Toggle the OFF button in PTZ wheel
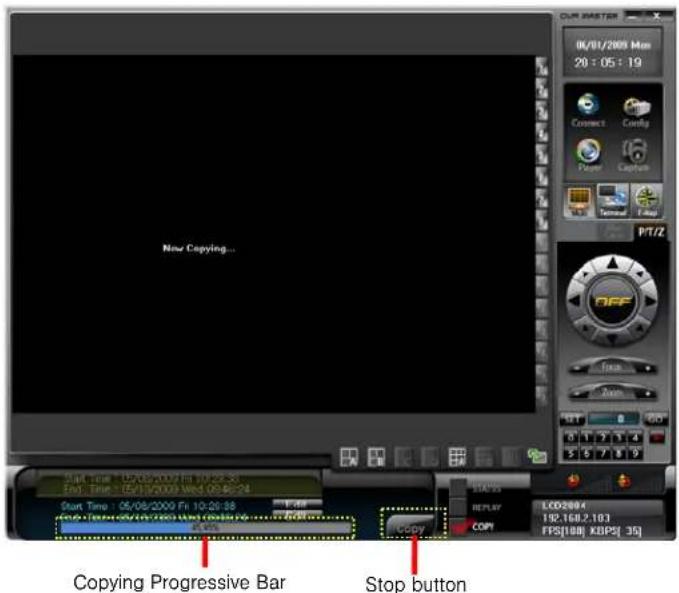The height and width of the screenshot is (593, 679). click(x=612, y=301)
